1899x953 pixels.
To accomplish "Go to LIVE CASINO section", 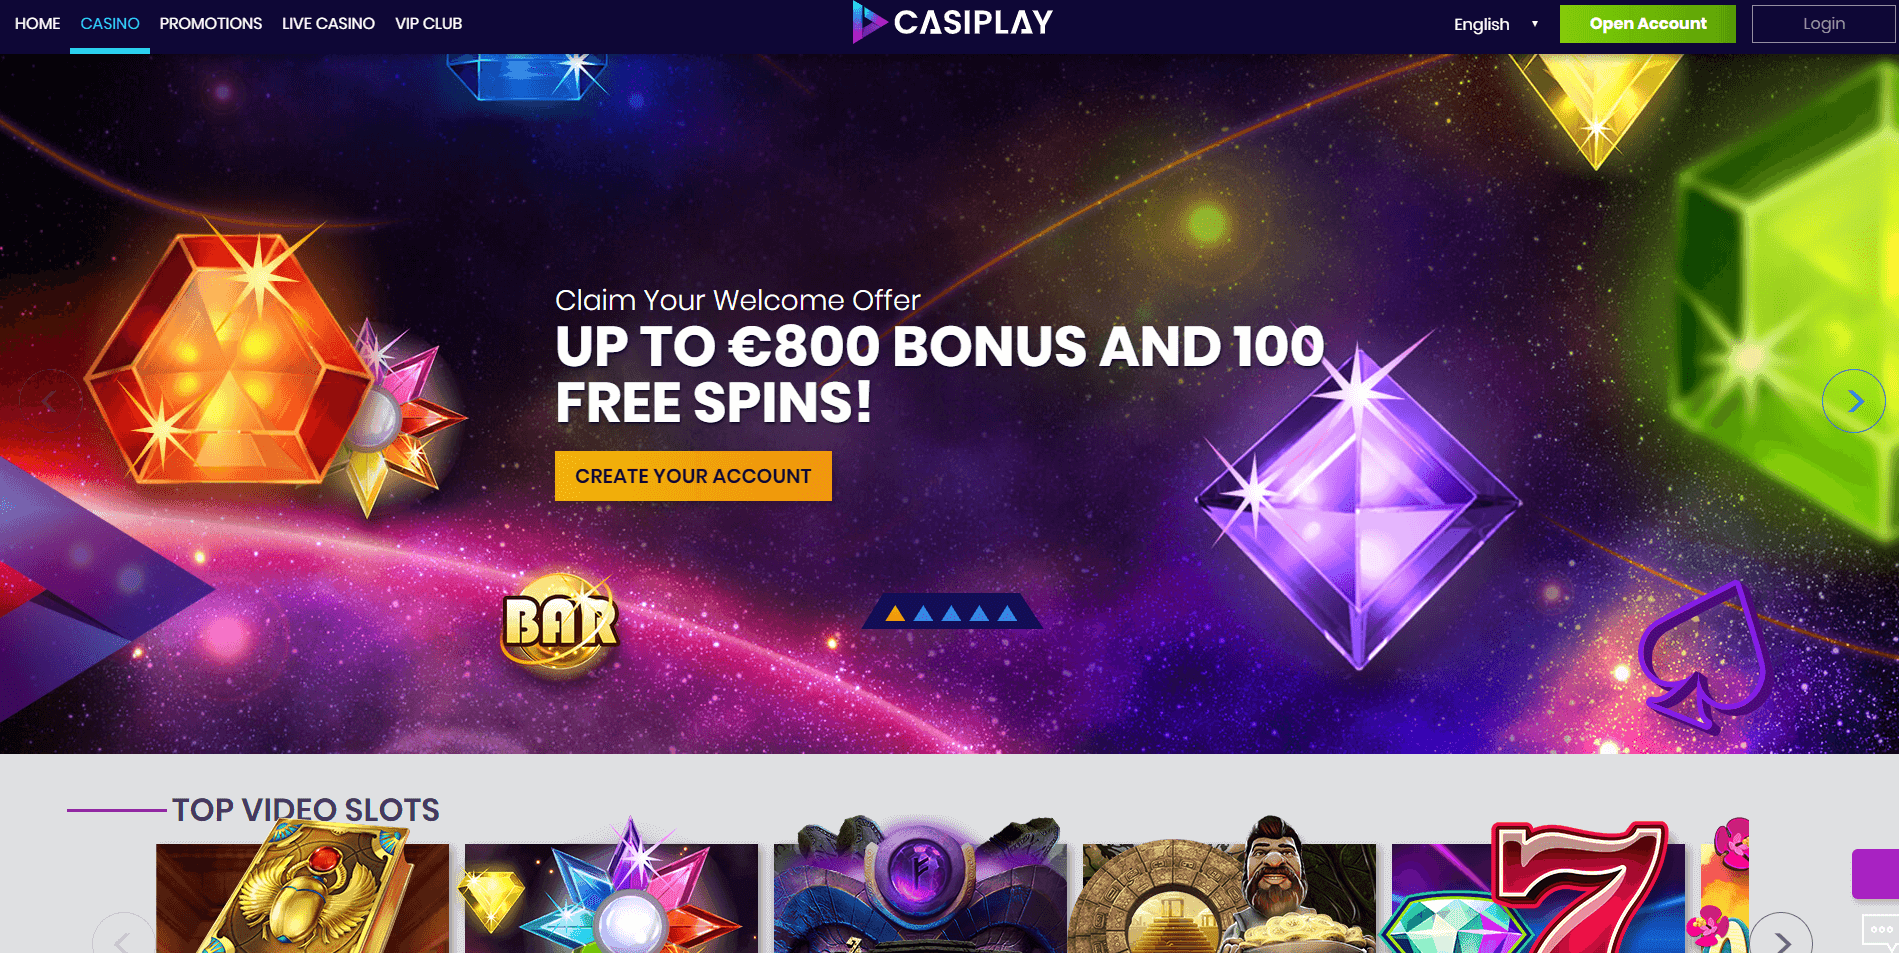I will click(x=328, y=23).
